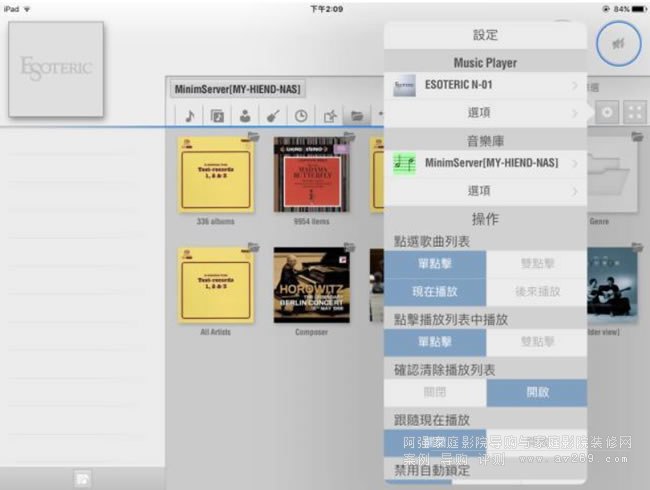Tap the music note songs icon
The height and width of the screenshot is (490, 650).
[x=189, y=115]
